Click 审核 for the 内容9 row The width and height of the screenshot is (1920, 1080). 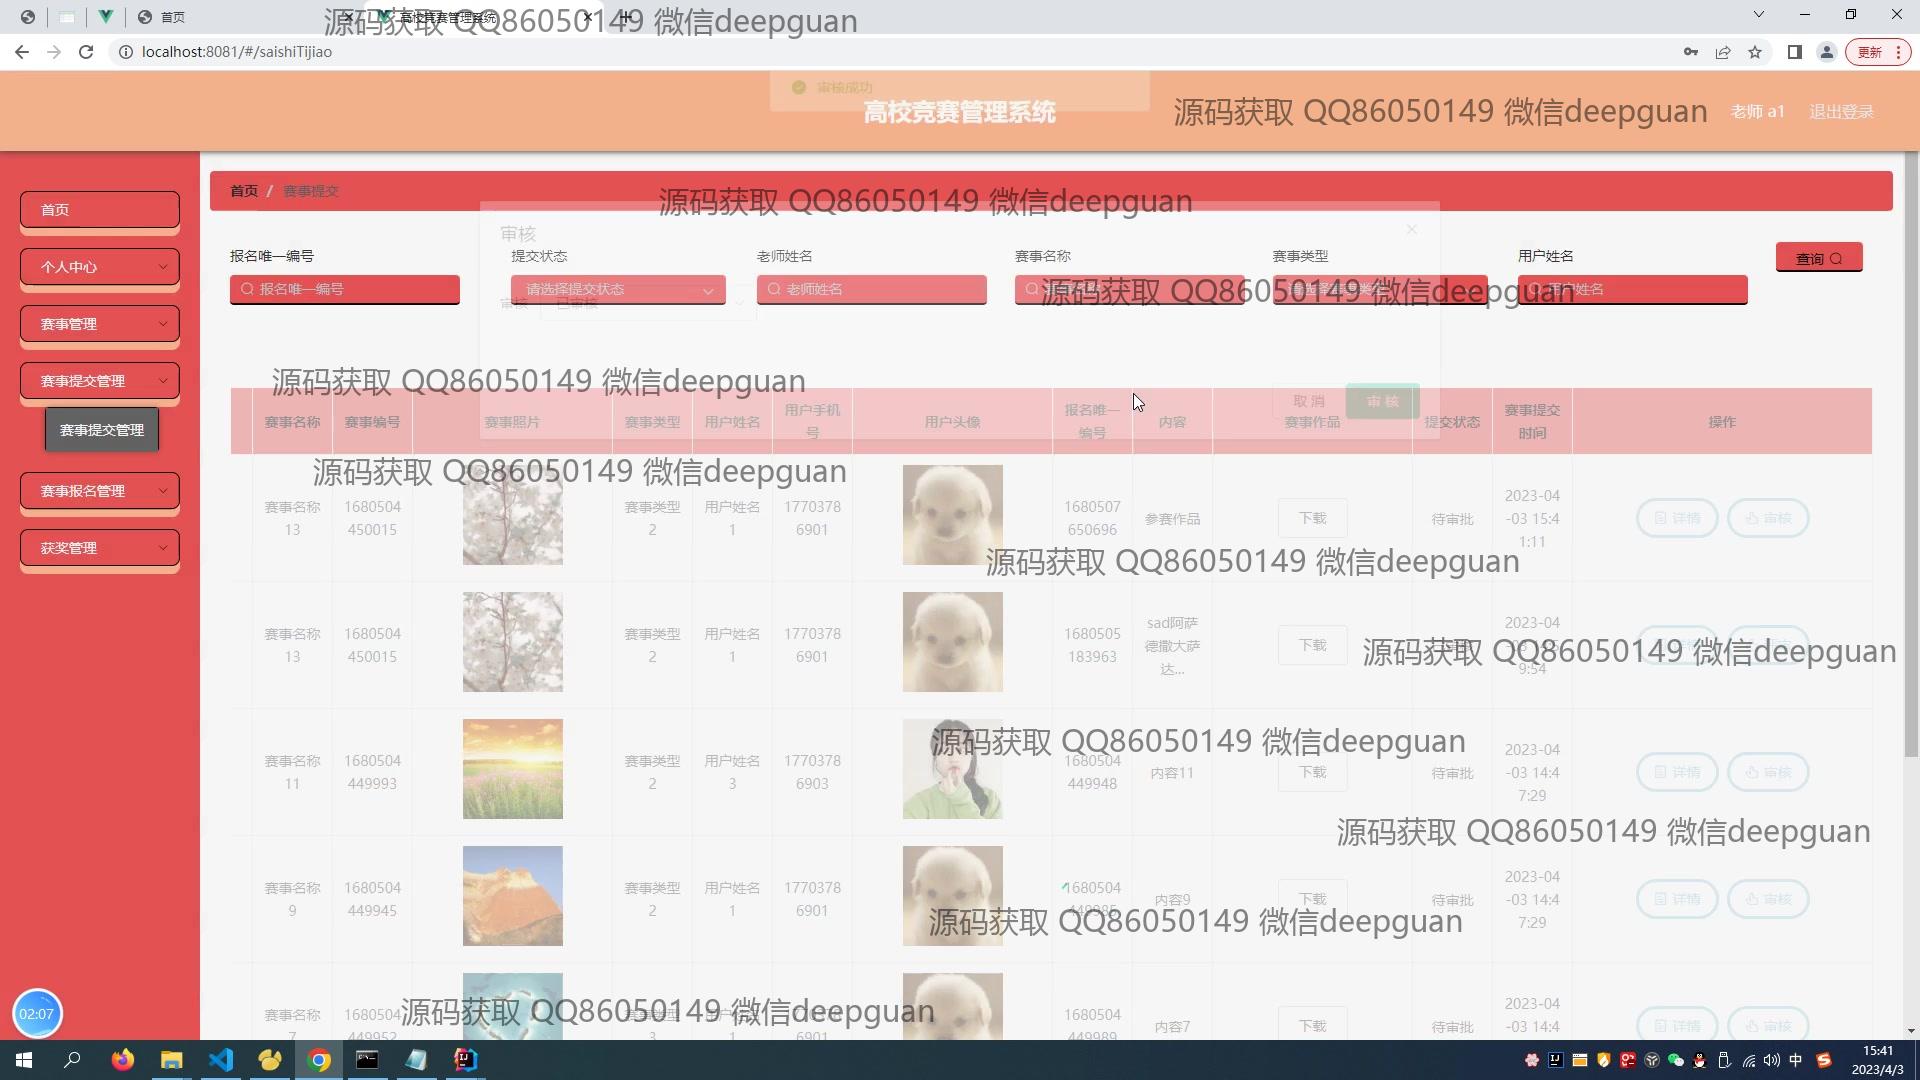1768,899
